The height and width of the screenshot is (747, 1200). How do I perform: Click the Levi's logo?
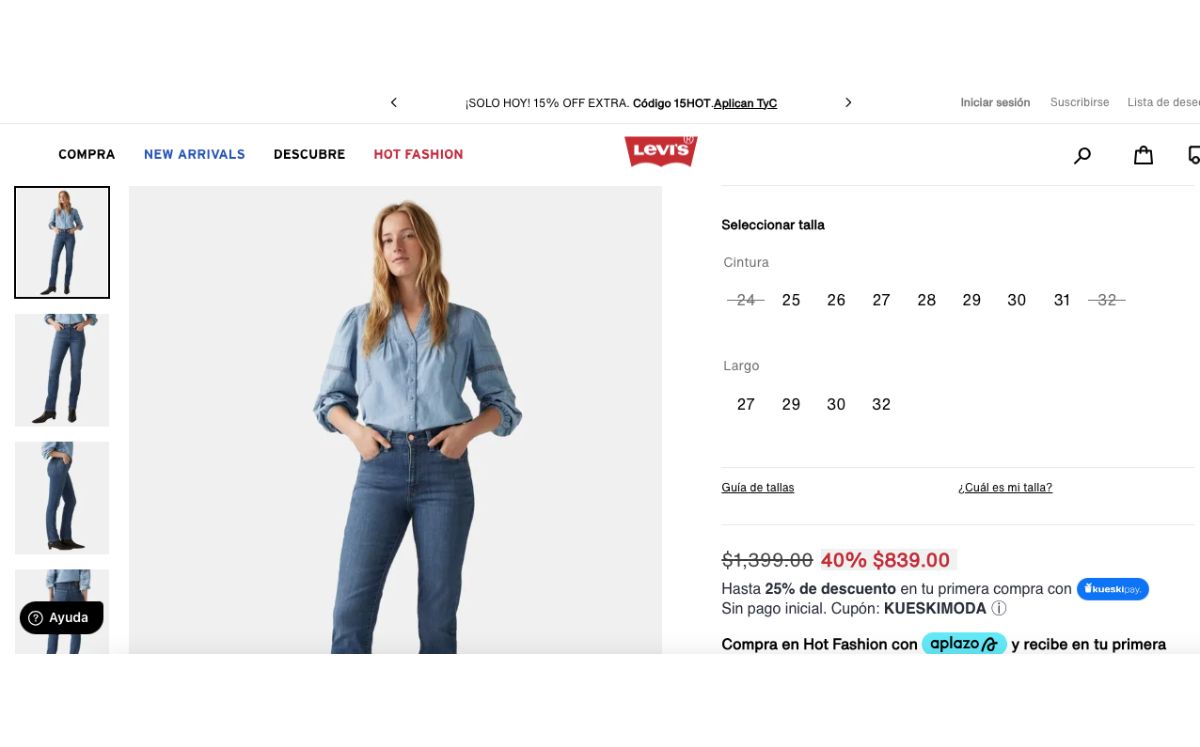point(660,151)
